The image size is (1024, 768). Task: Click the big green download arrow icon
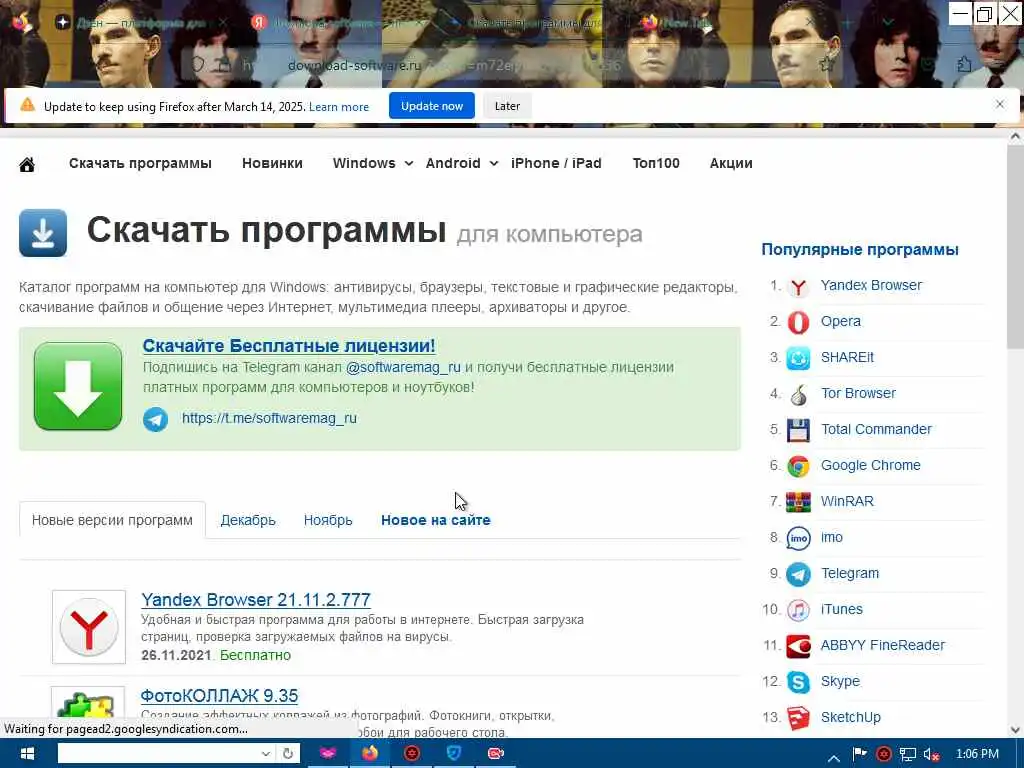78,386
